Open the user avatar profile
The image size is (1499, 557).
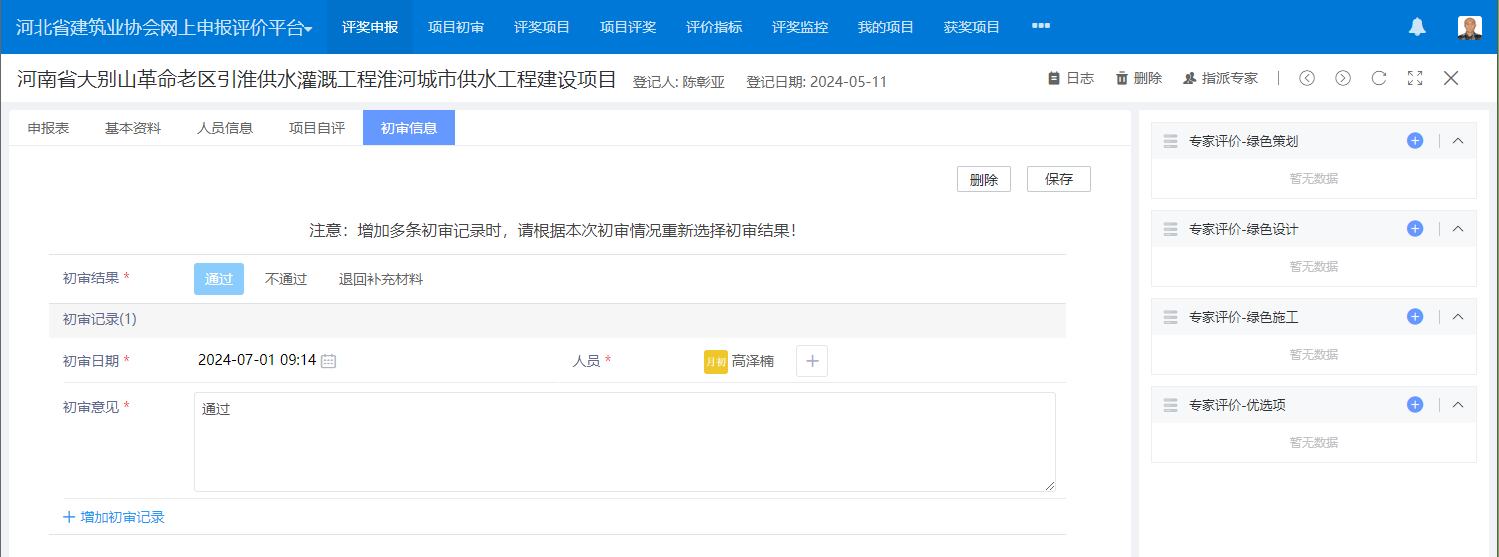click(1469, 27)
